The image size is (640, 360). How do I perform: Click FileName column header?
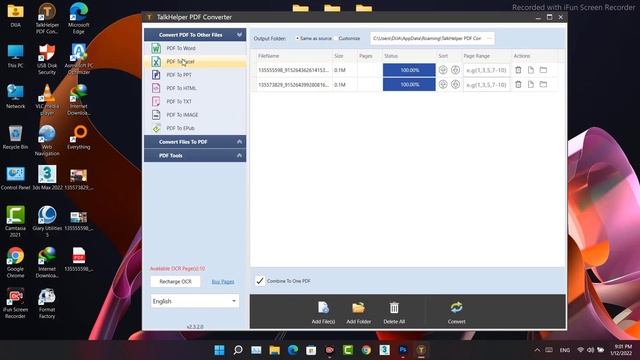point(269,56)
